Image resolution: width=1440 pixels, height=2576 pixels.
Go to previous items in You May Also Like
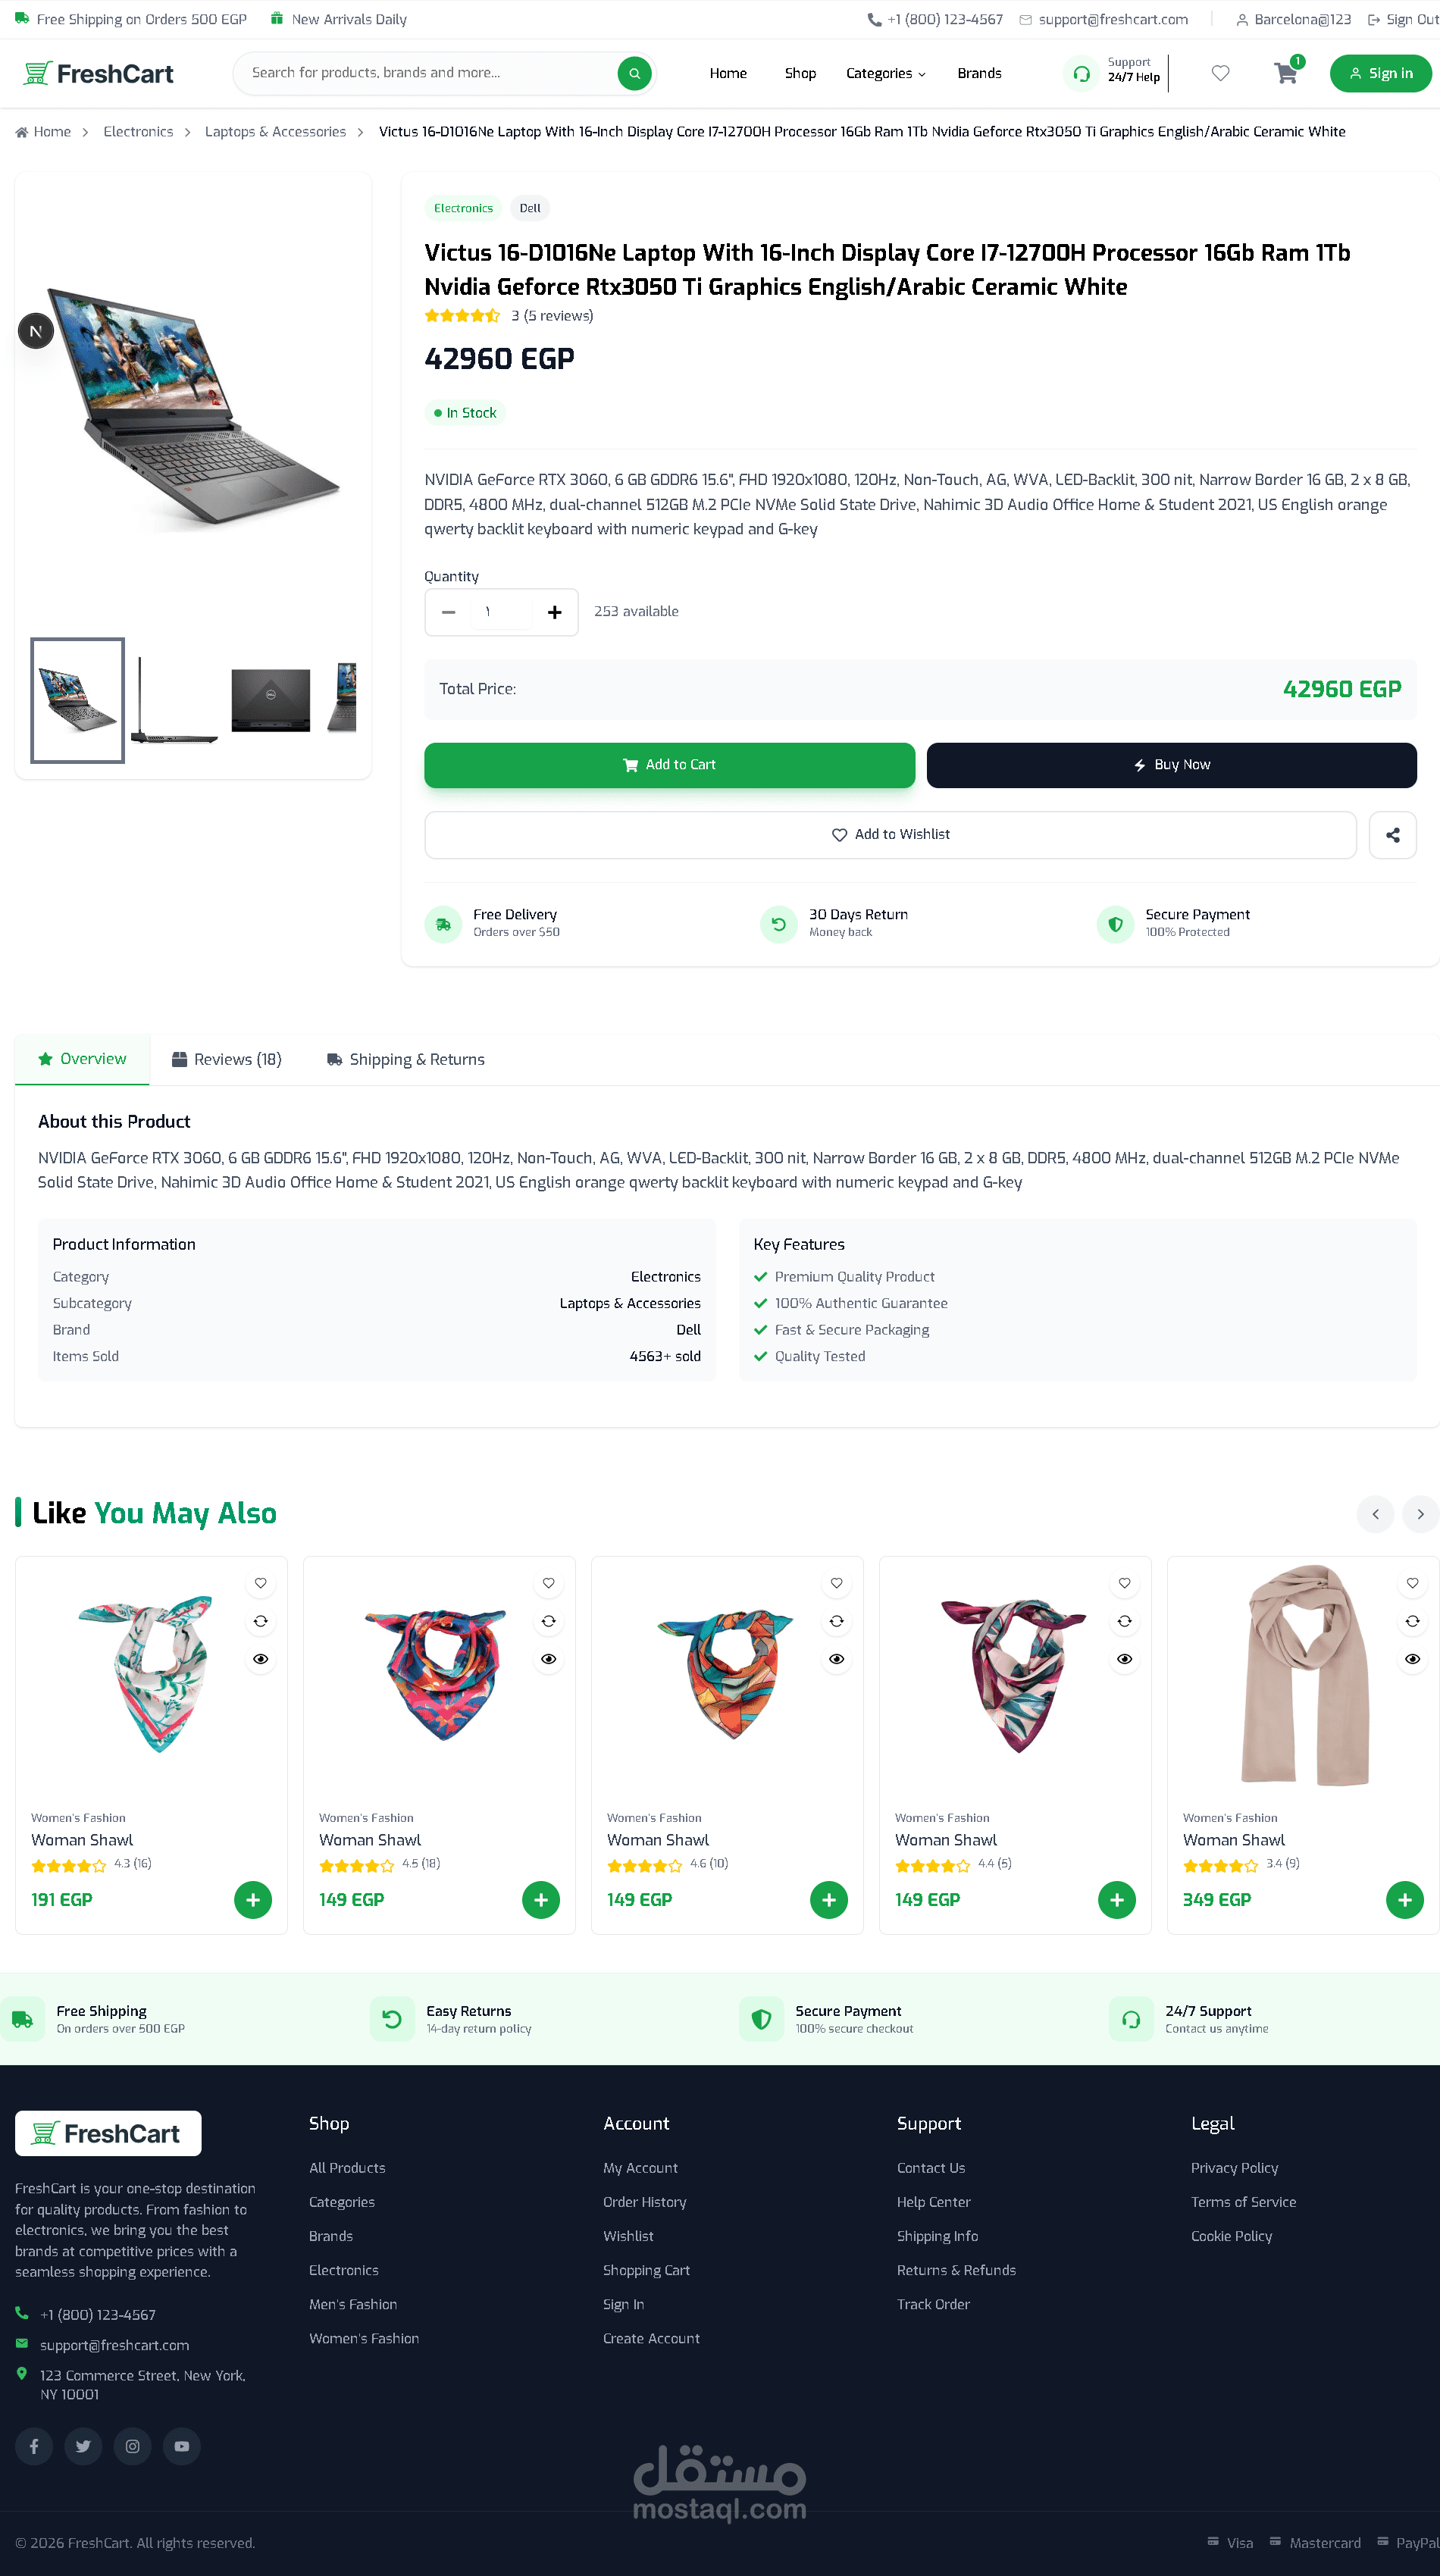pyautogui.click(x=1375, y=1514)
